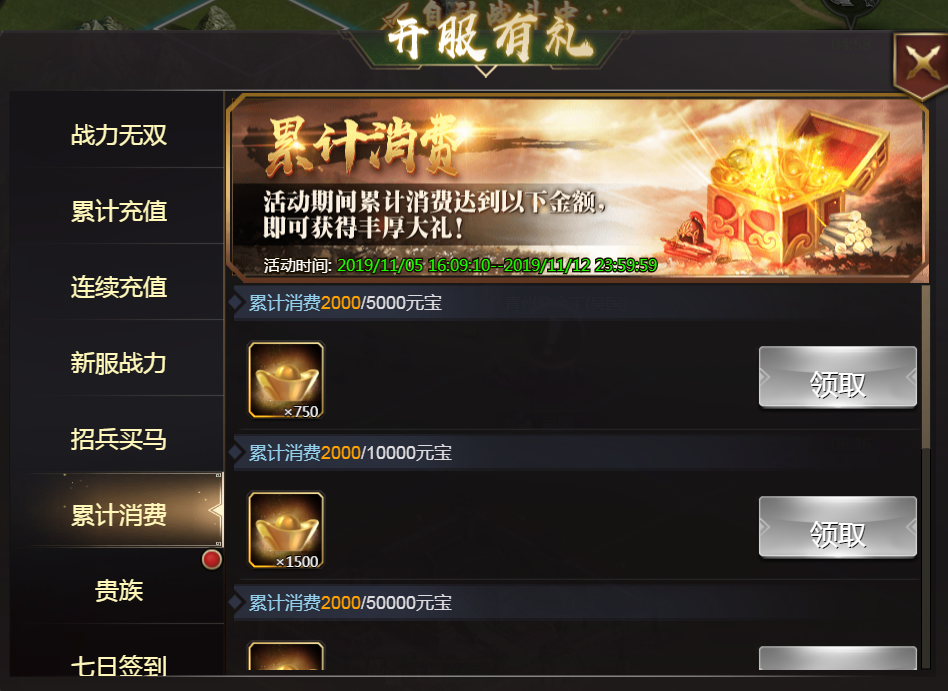Click the partially visible third reward ingot icon
The width and height of the screenshot is (948, 691).
286,655
